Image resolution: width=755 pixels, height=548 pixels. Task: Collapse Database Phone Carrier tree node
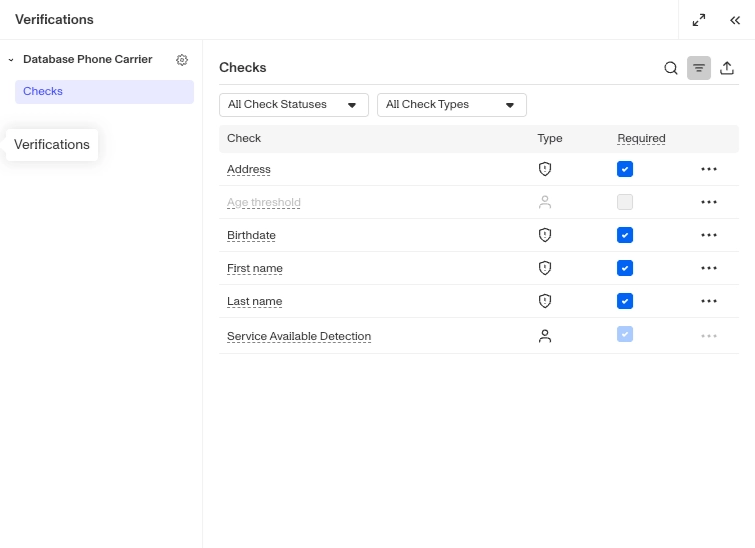point(11,60)
